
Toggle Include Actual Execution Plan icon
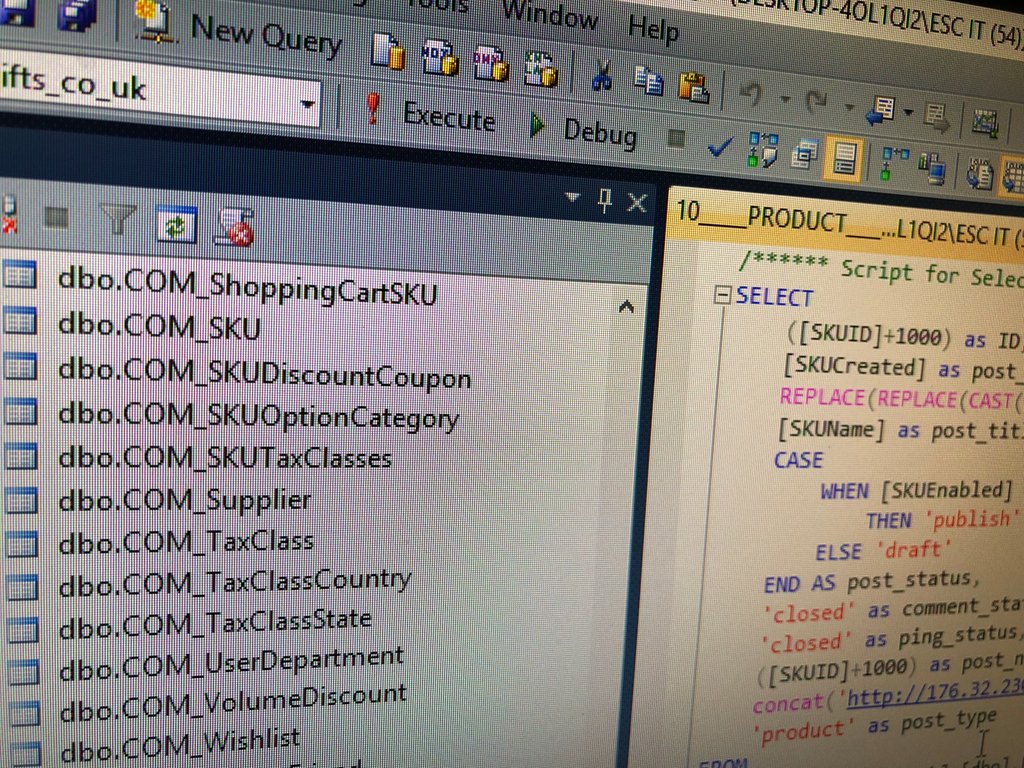[893, 163]
